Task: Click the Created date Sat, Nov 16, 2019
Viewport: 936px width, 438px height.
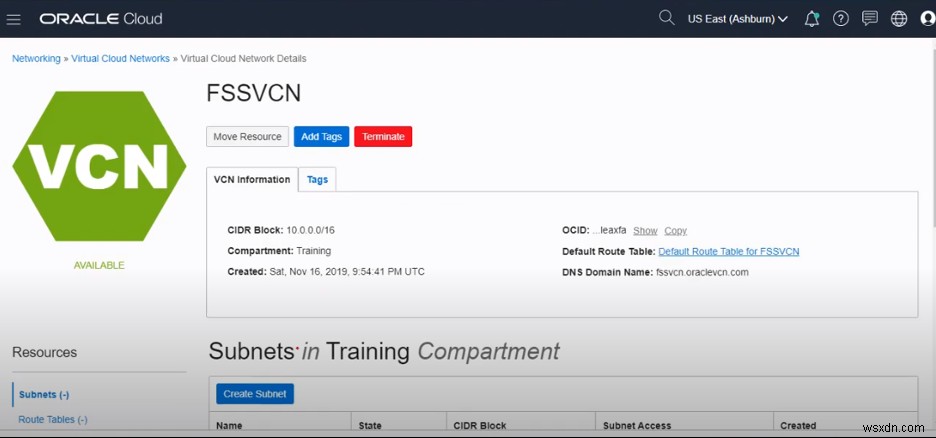Action: point(347,272)
